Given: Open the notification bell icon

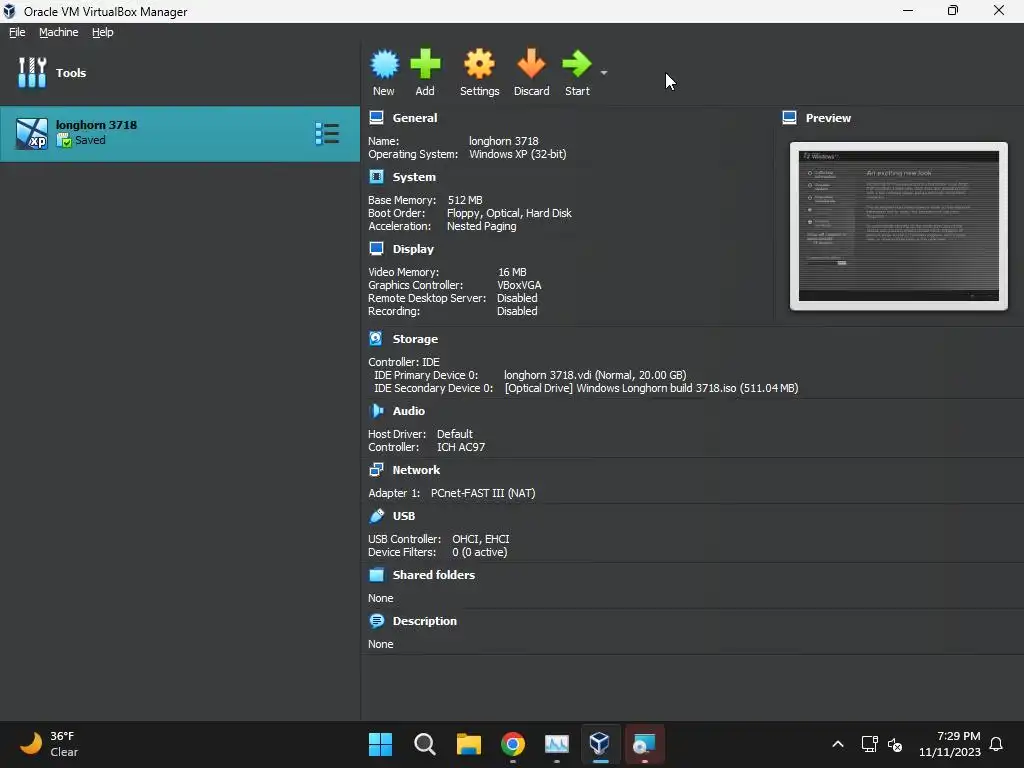Looking at the screenshot, I should tap(996, 744).
